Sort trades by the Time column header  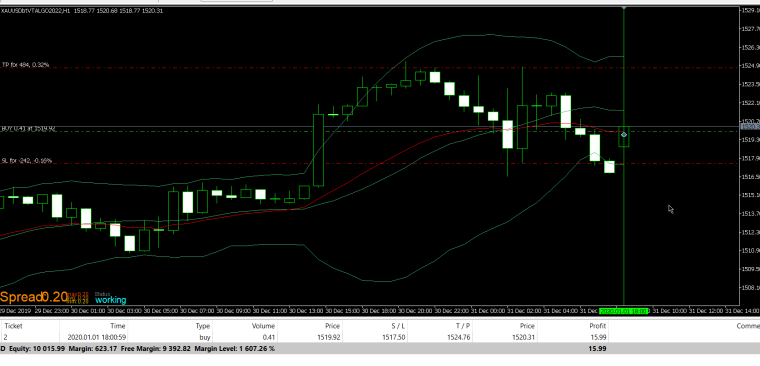pos(117,326)
